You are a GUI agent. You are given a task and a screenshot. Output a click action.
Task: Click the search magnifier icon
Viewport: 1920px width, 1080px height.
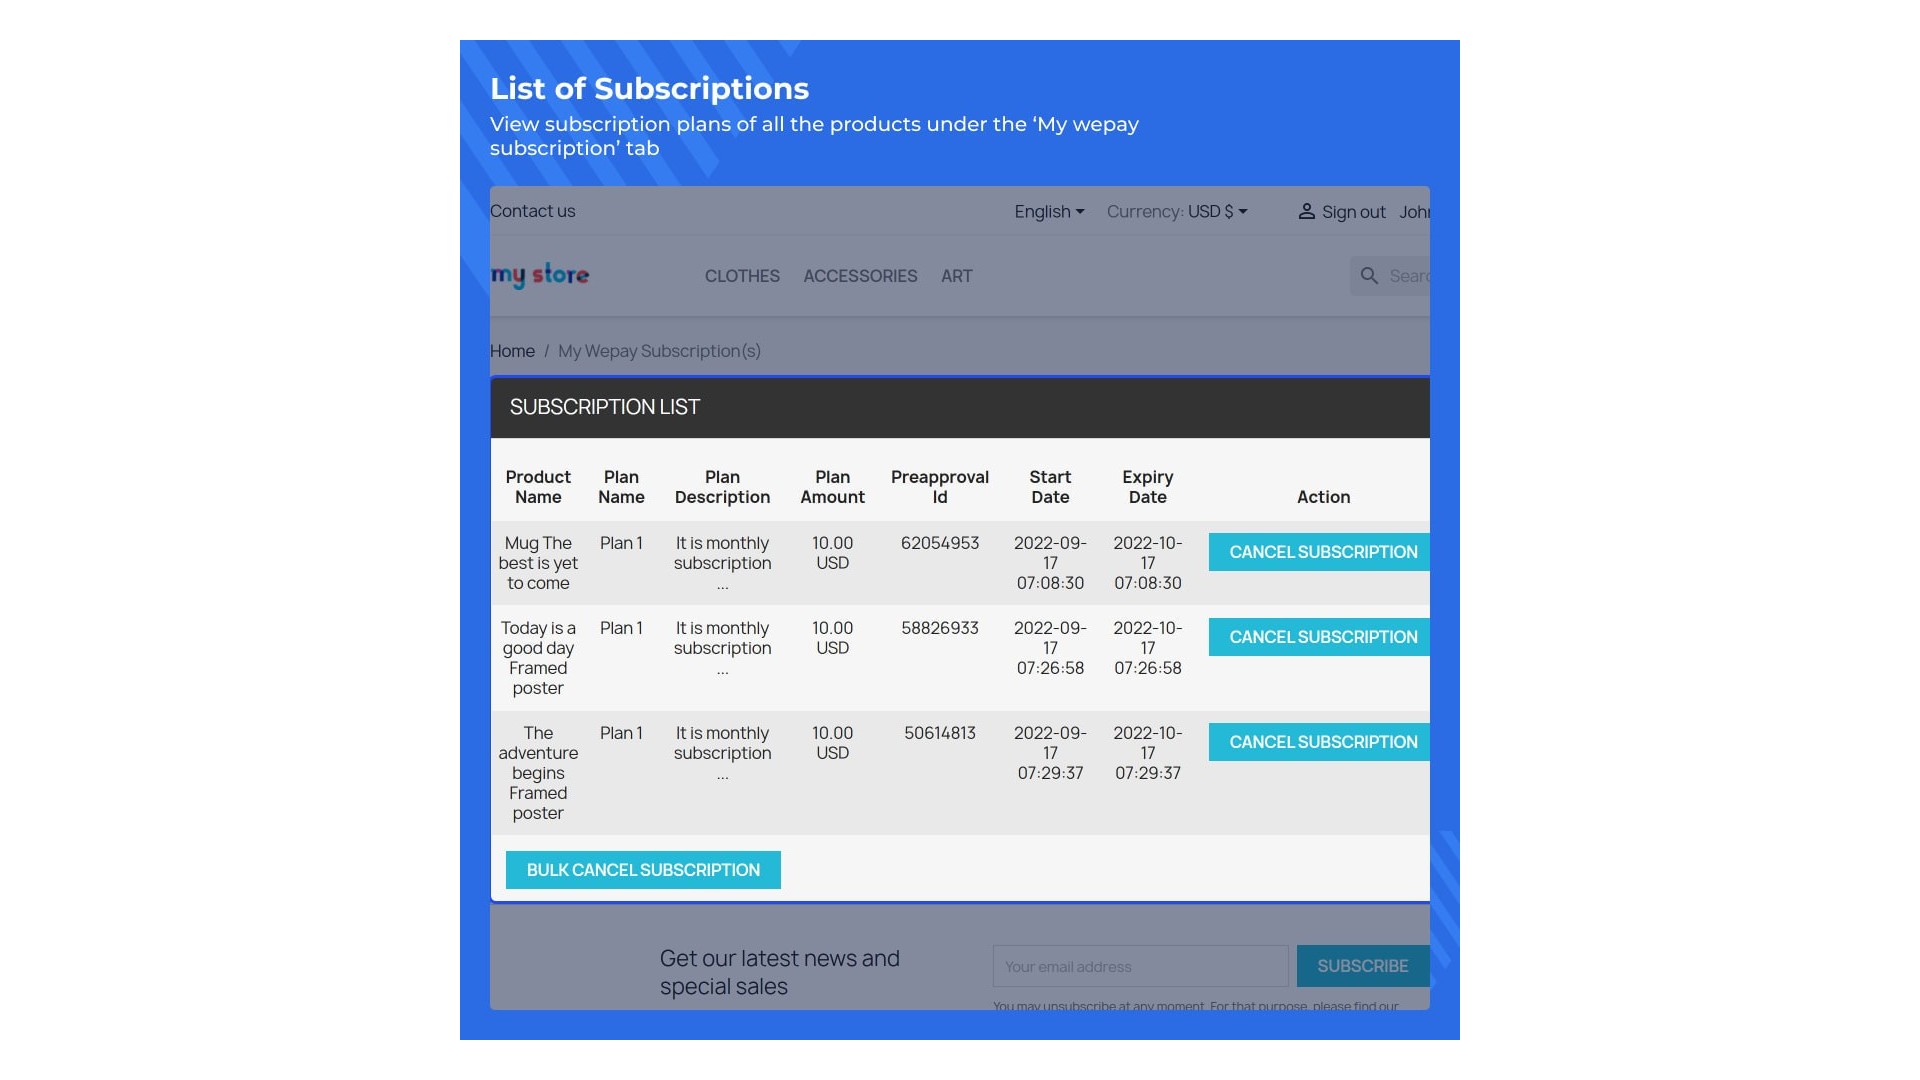(x=1369, y=276)
